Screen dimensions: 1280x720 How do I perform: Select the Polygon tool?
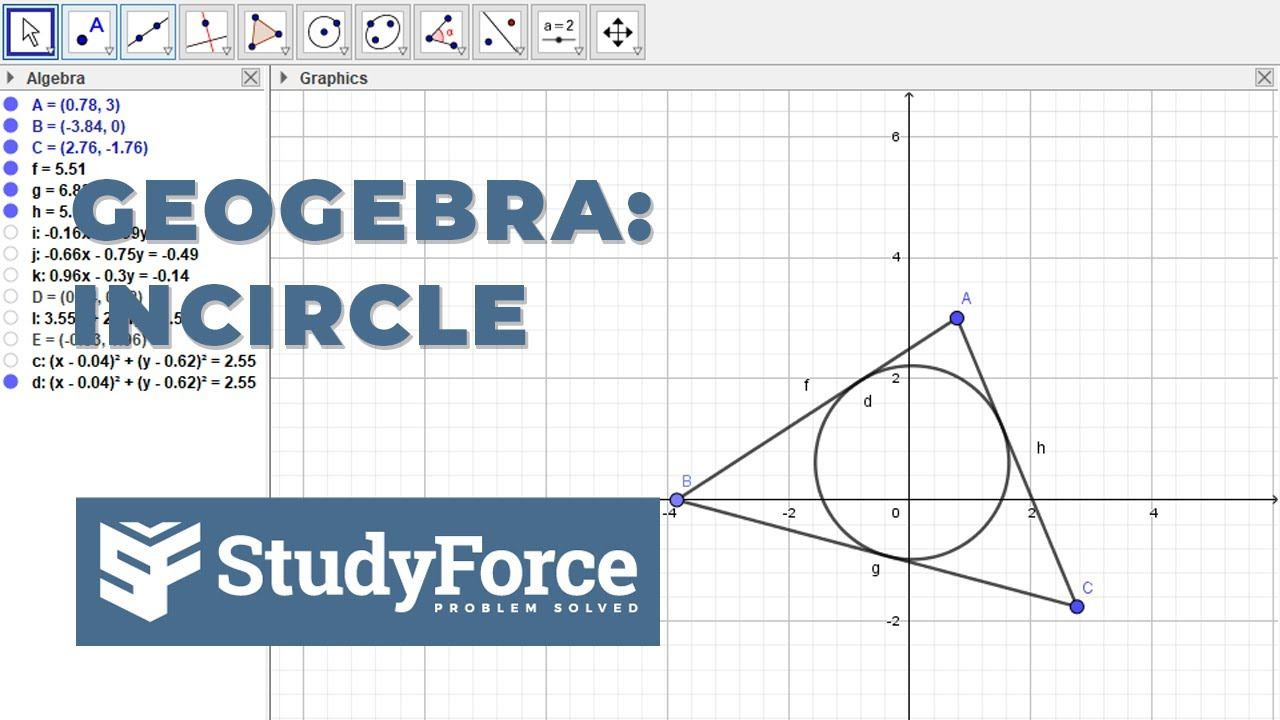266,32
